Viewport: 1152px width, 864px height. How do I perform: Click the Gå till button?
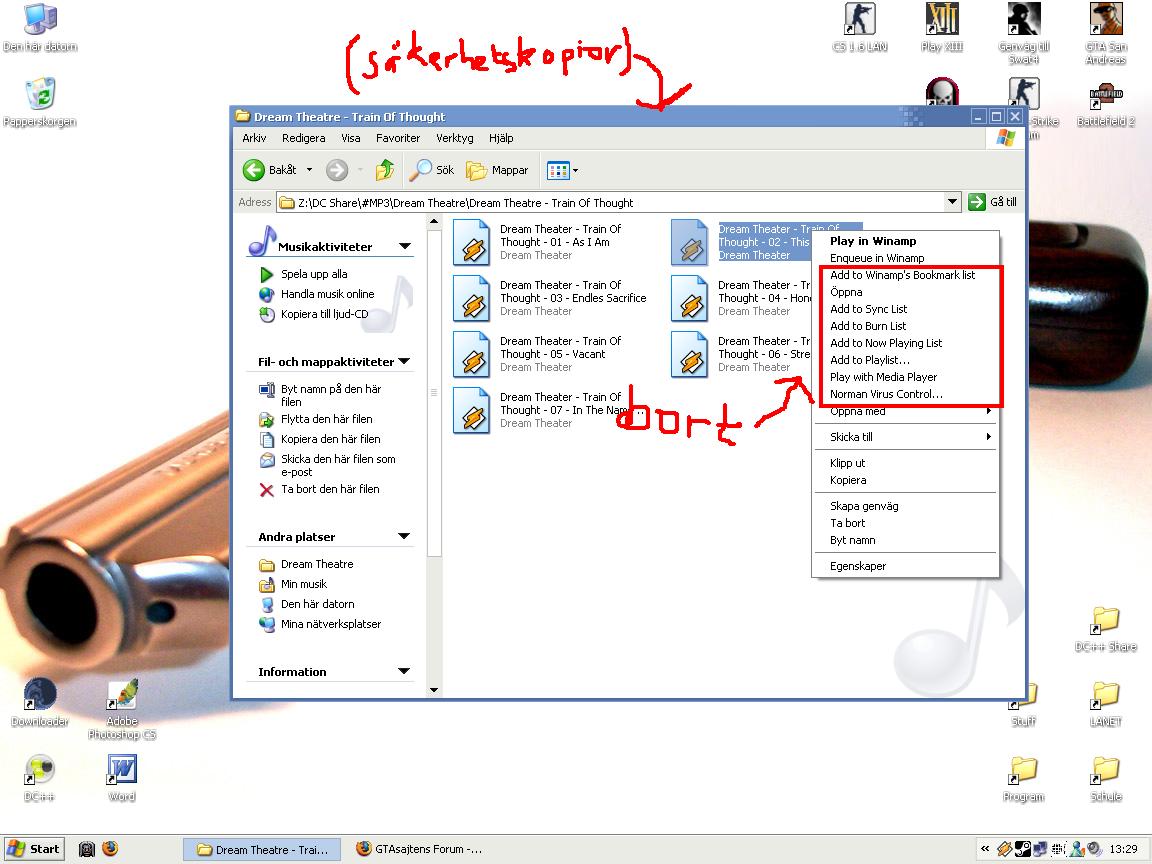(993, 201)
